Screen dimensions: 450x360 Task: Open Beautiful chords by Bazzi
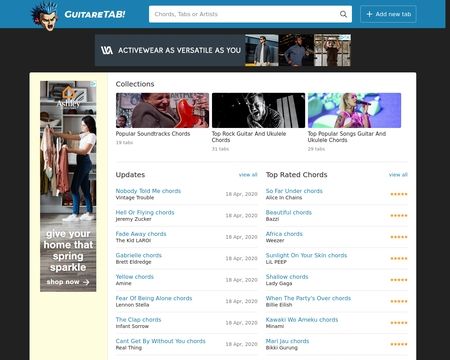pos(289,212)
